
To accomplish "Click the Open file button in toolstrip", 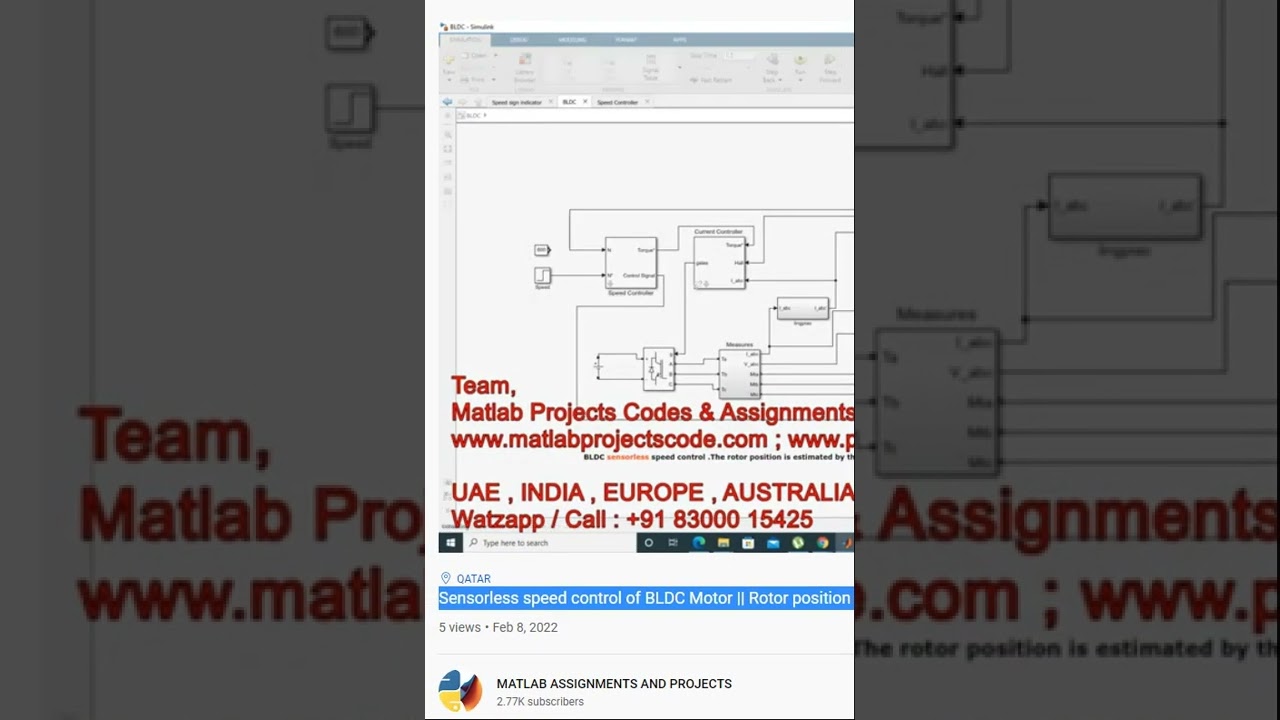I will [x=476, y=56].
